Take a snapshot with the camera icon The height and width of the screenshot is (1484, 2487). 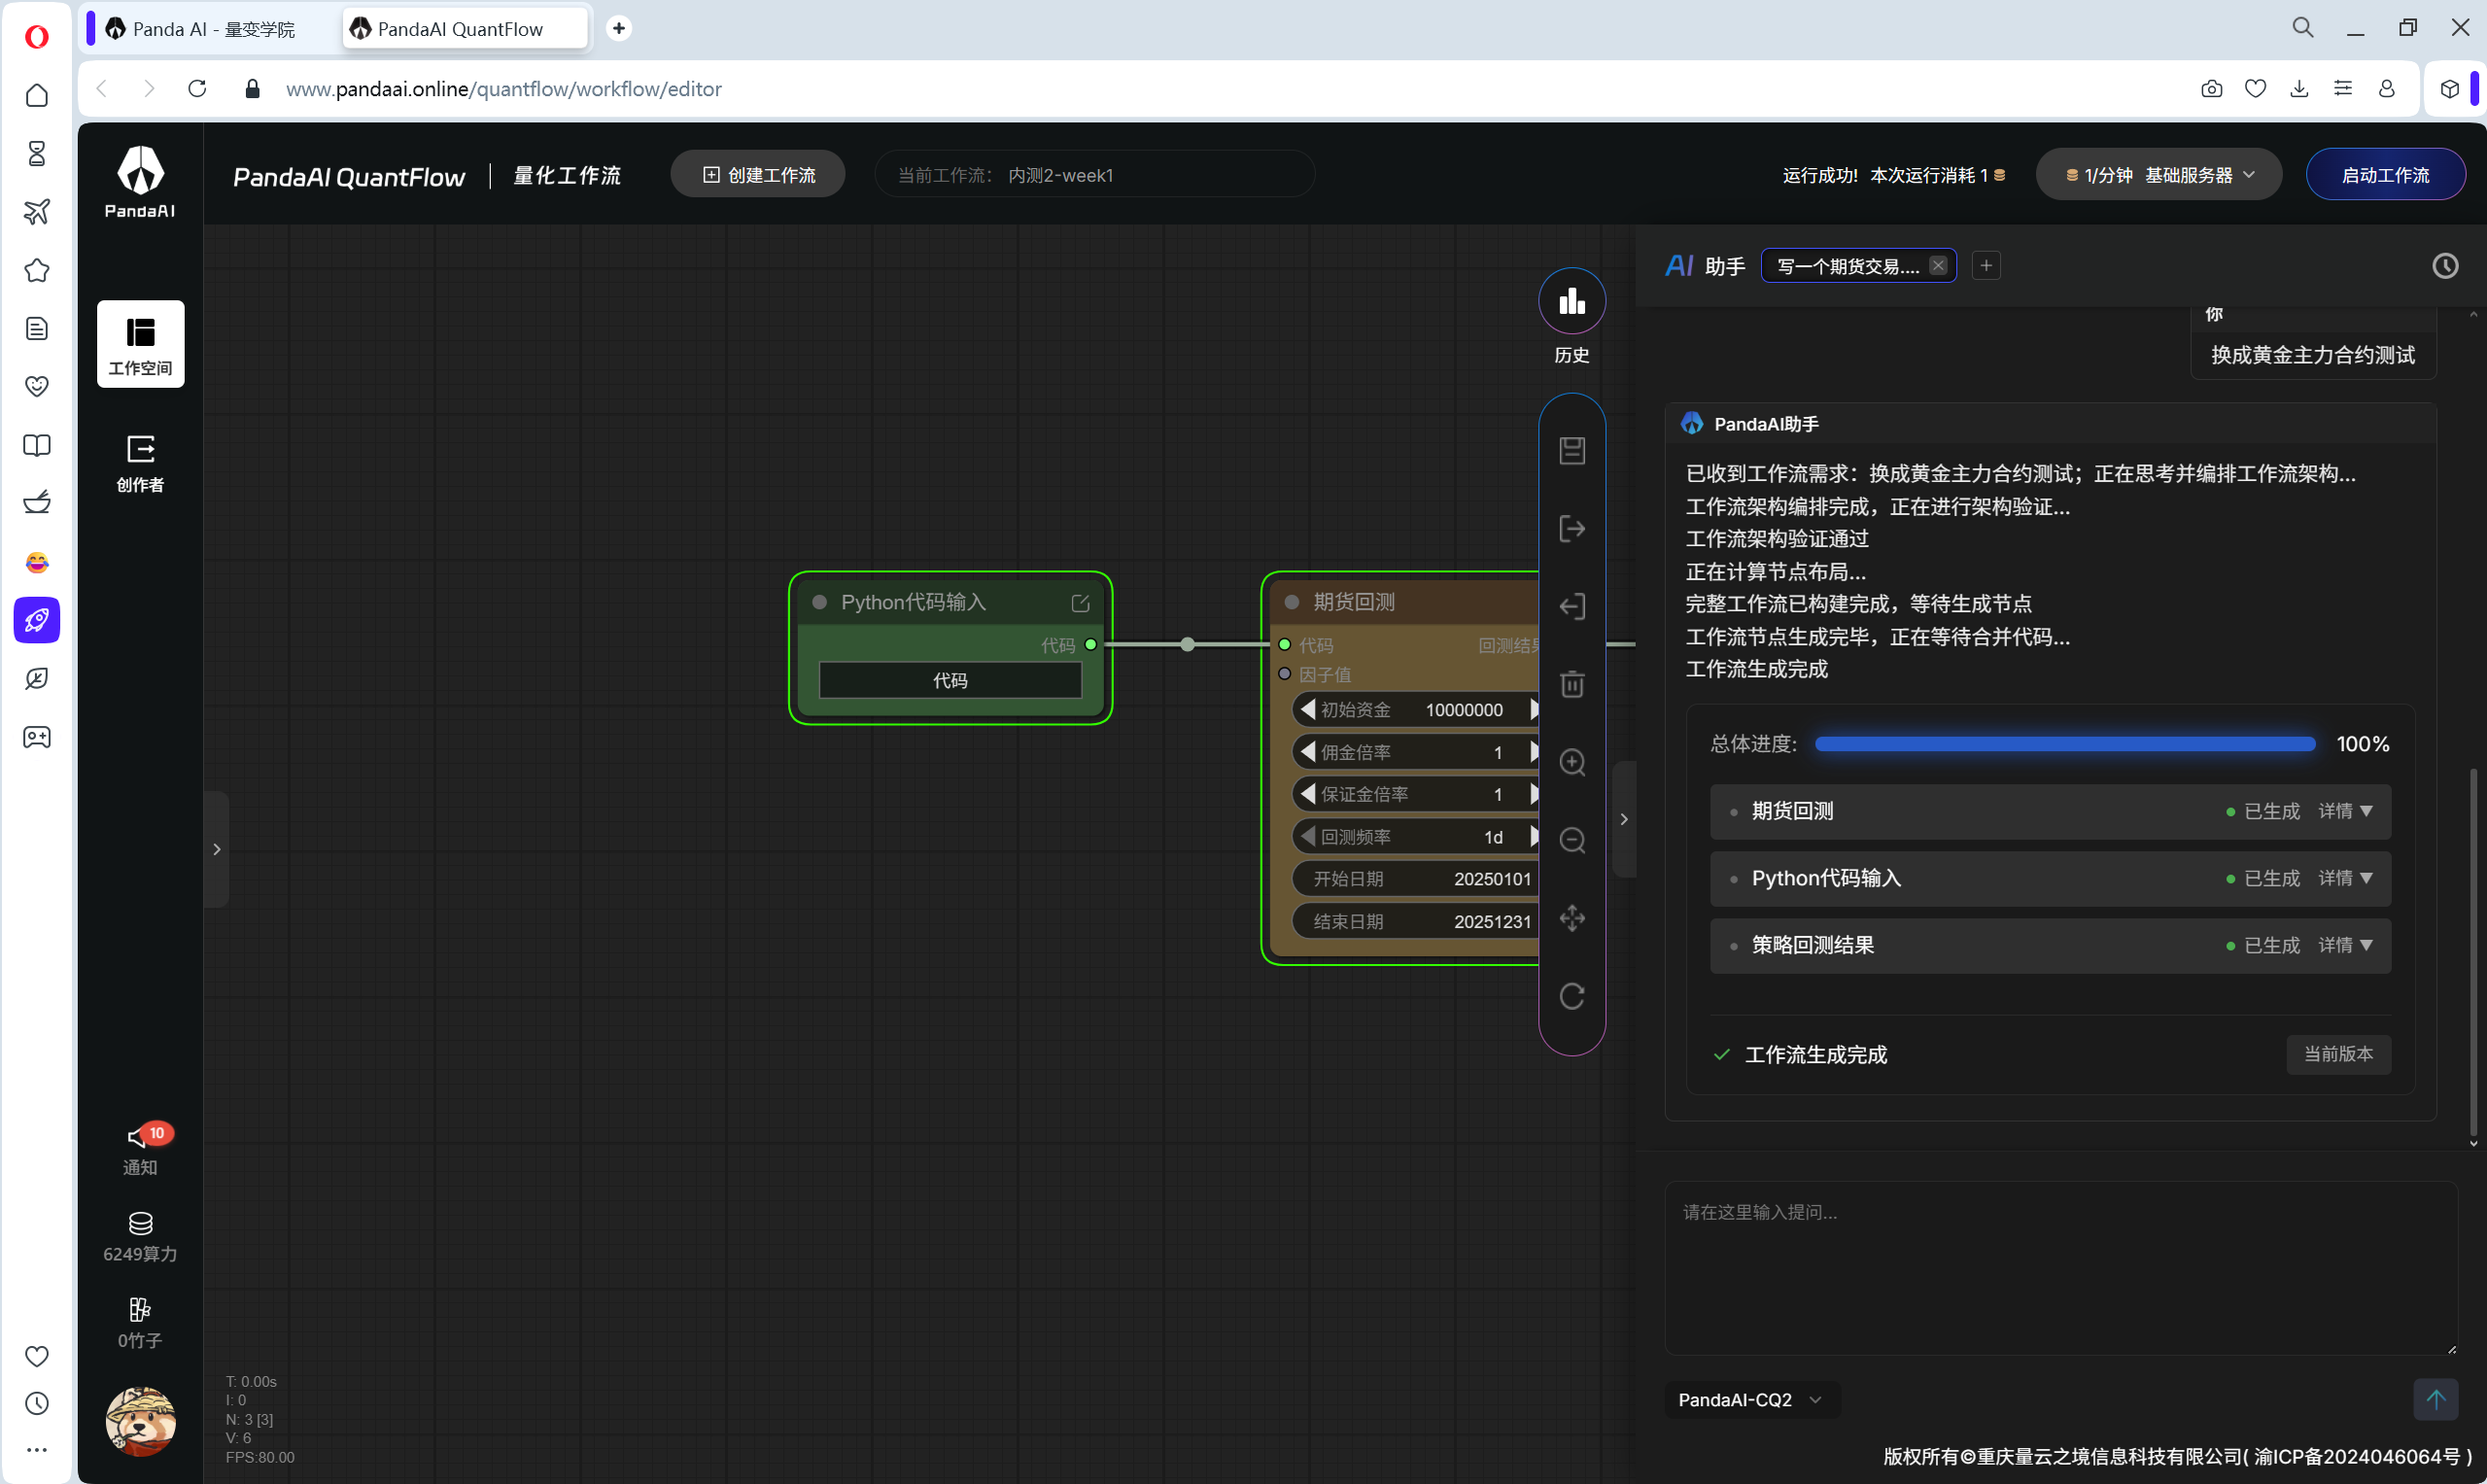coord(2211,89)
